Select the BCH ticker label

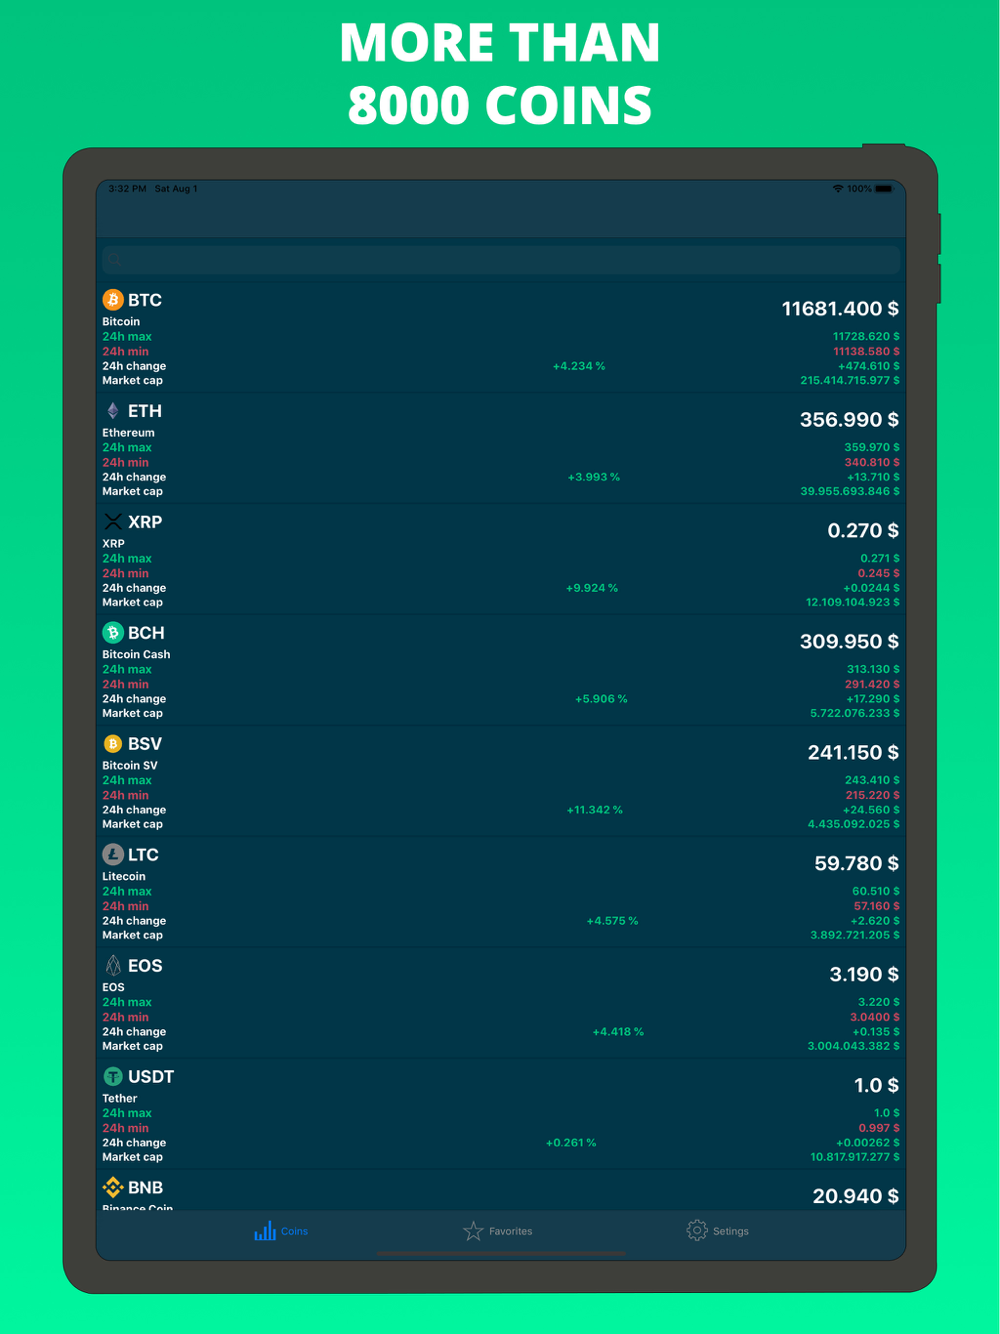(x=146, y=633)
